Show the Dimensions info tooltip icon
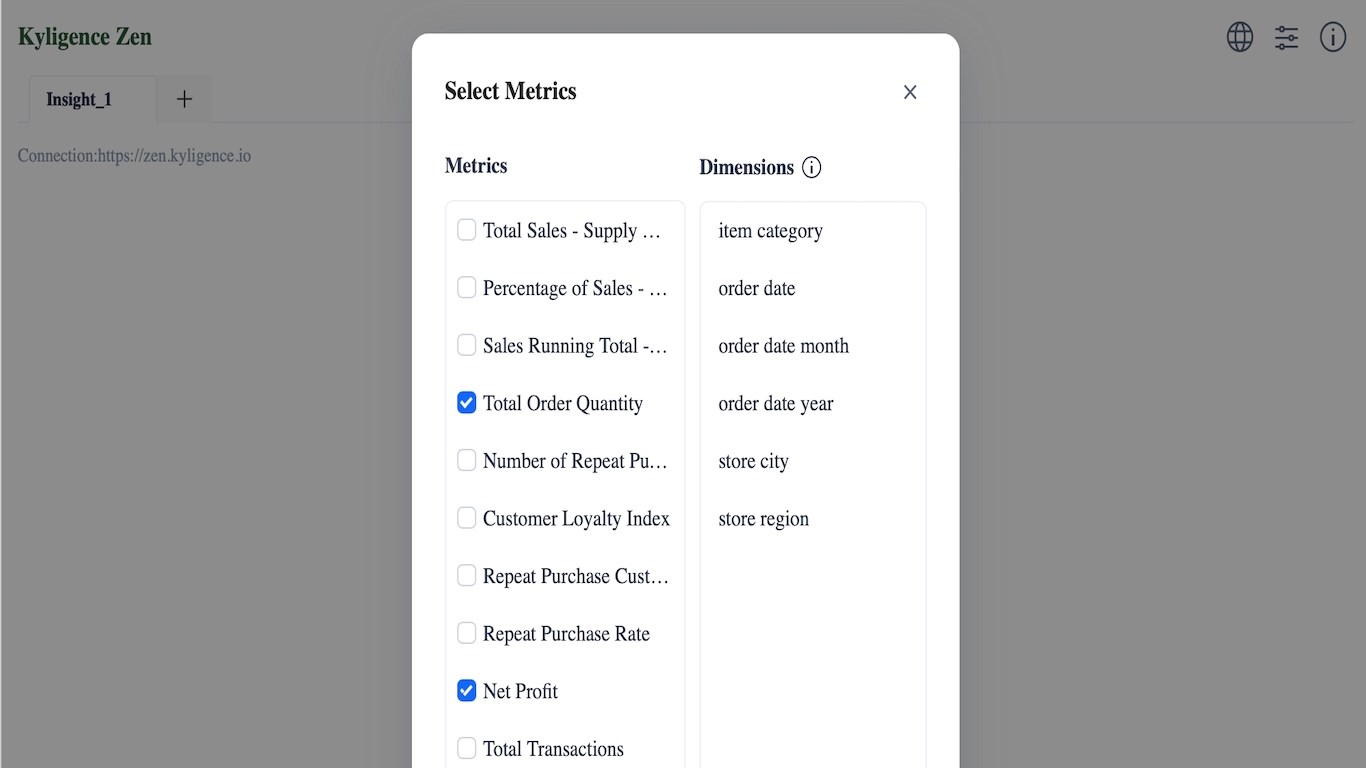The height and width of the screenshot is (768, 1366). point(812,167)
